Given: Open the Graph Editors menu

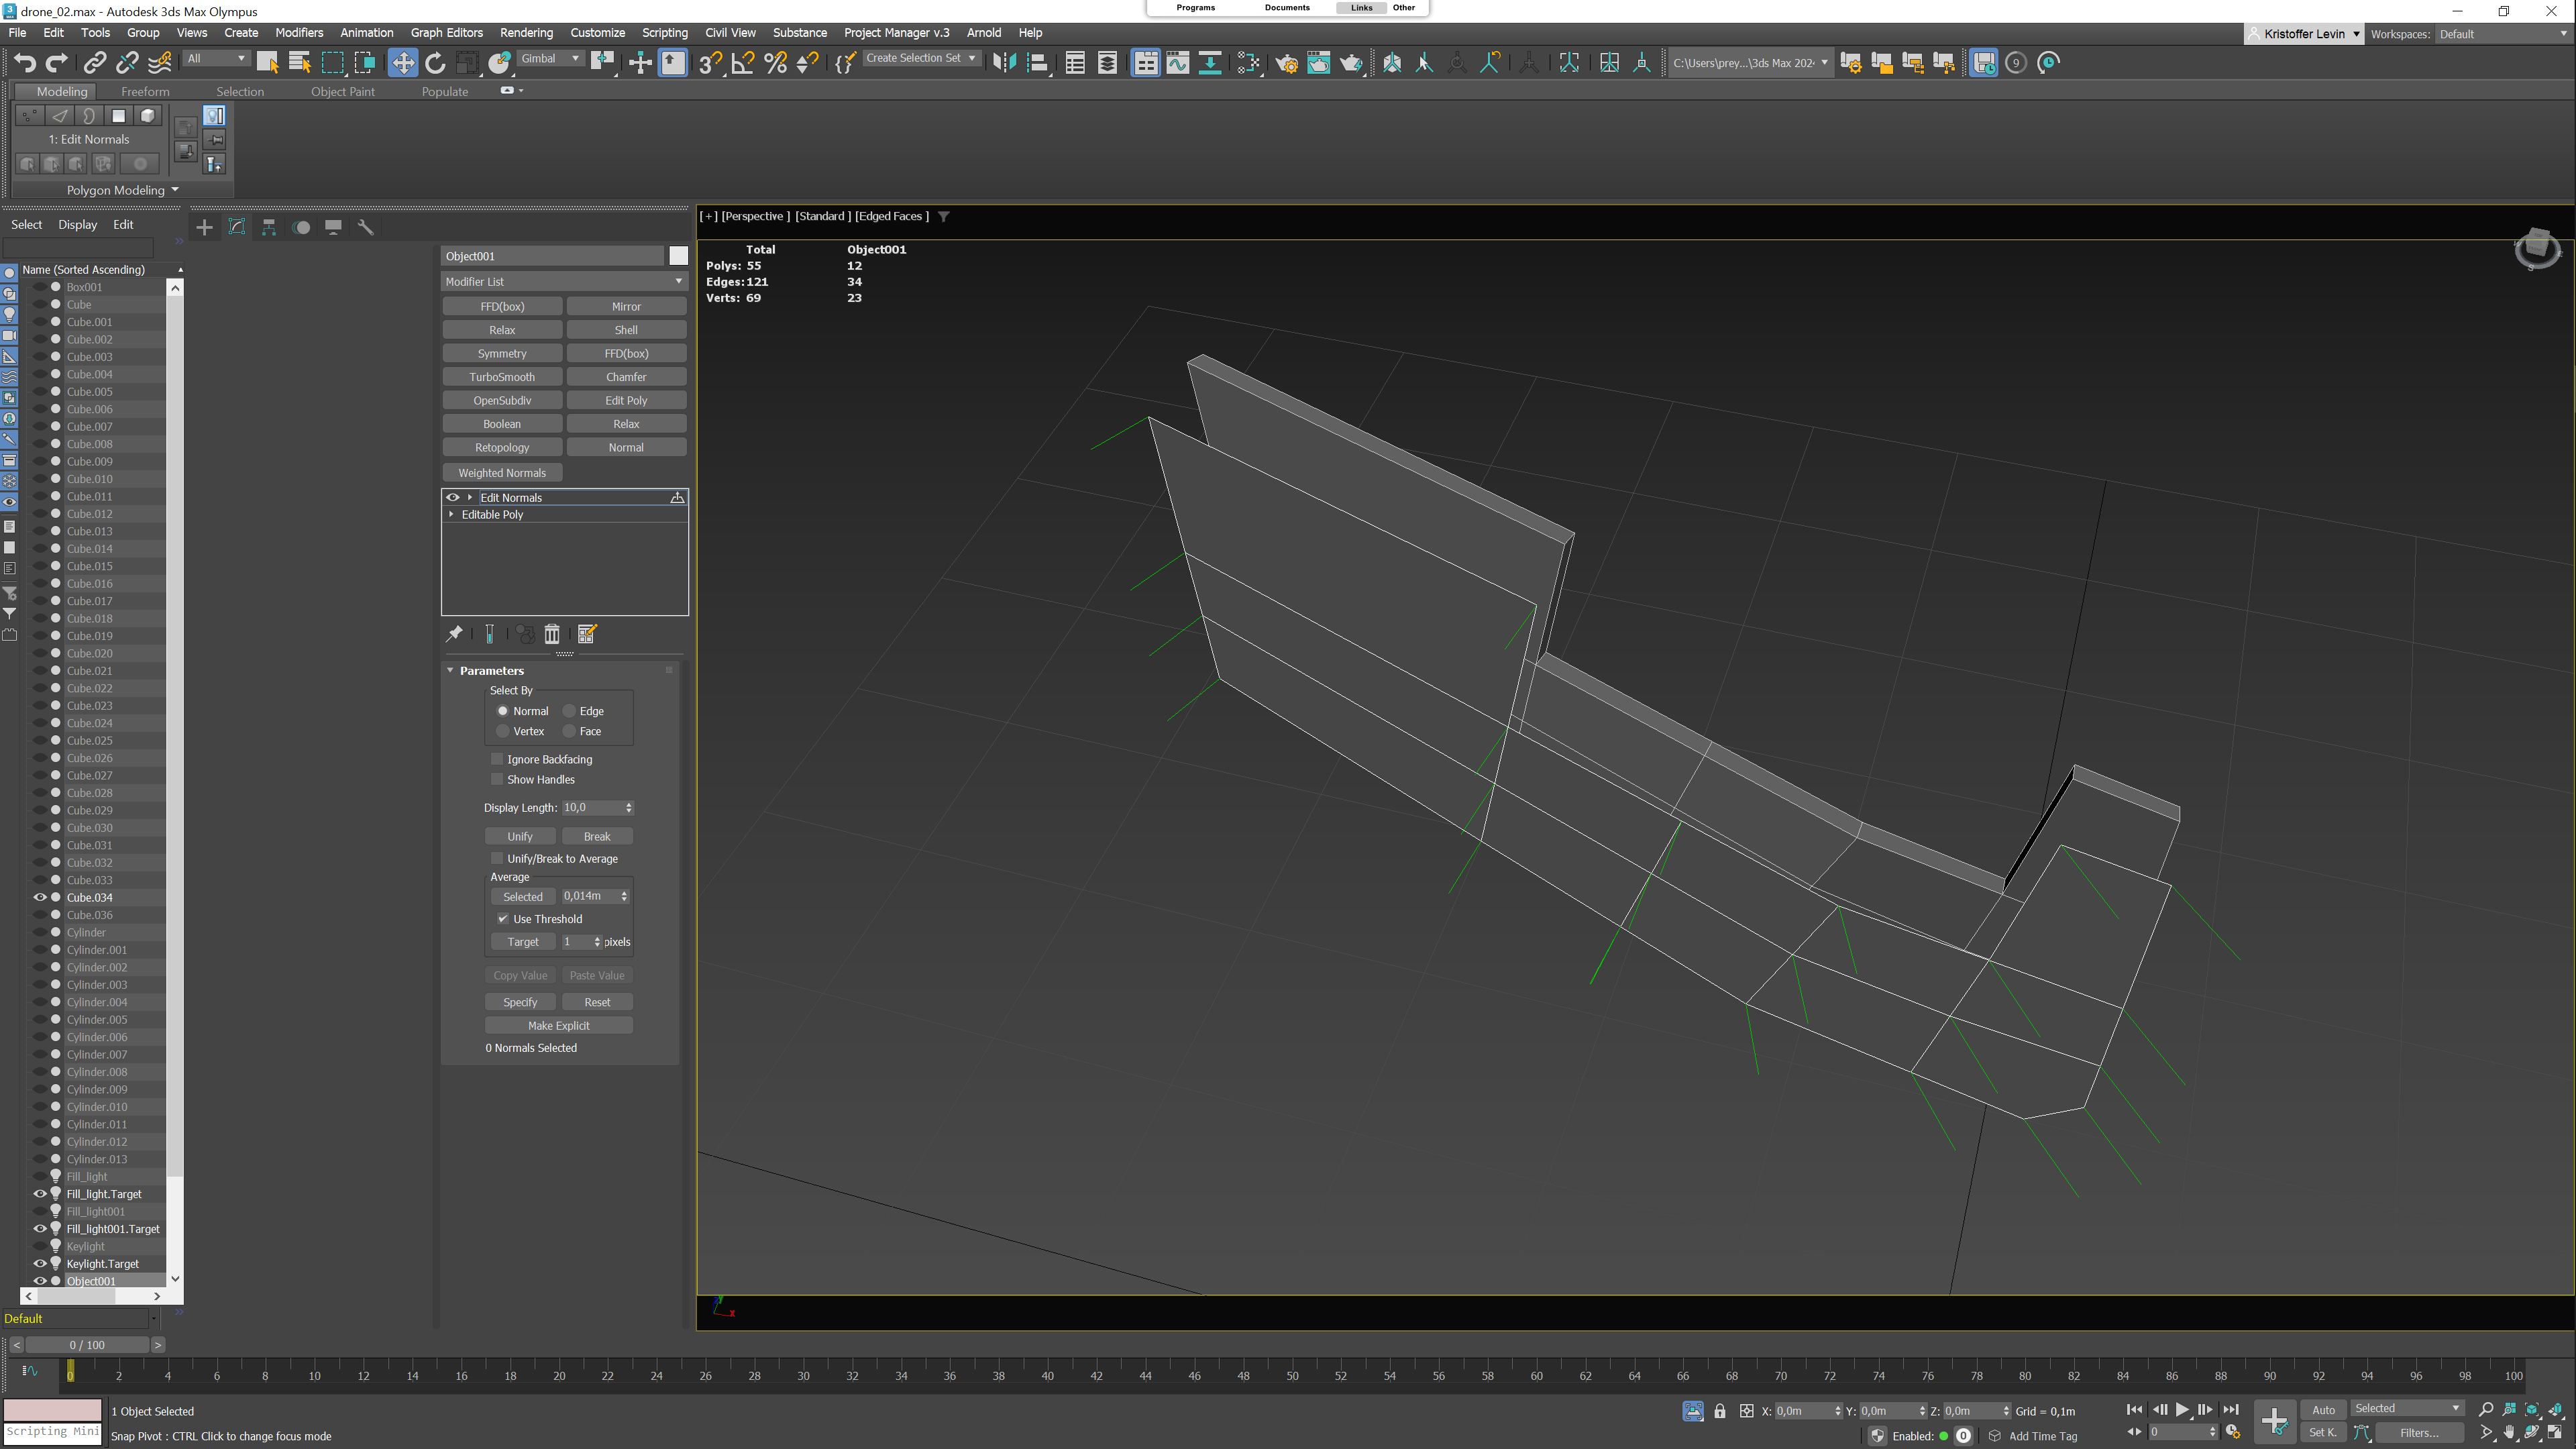Looking at the screenshot, I should [446, 32].
